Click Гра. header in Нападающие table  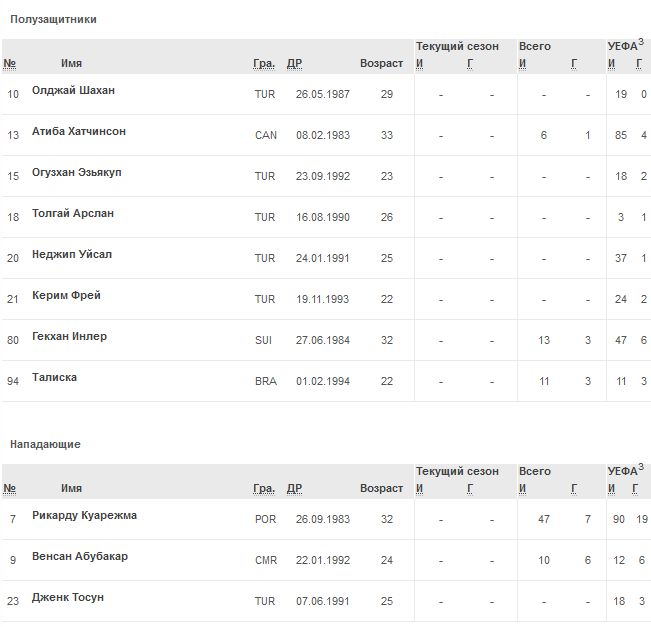tap(264, 489)
